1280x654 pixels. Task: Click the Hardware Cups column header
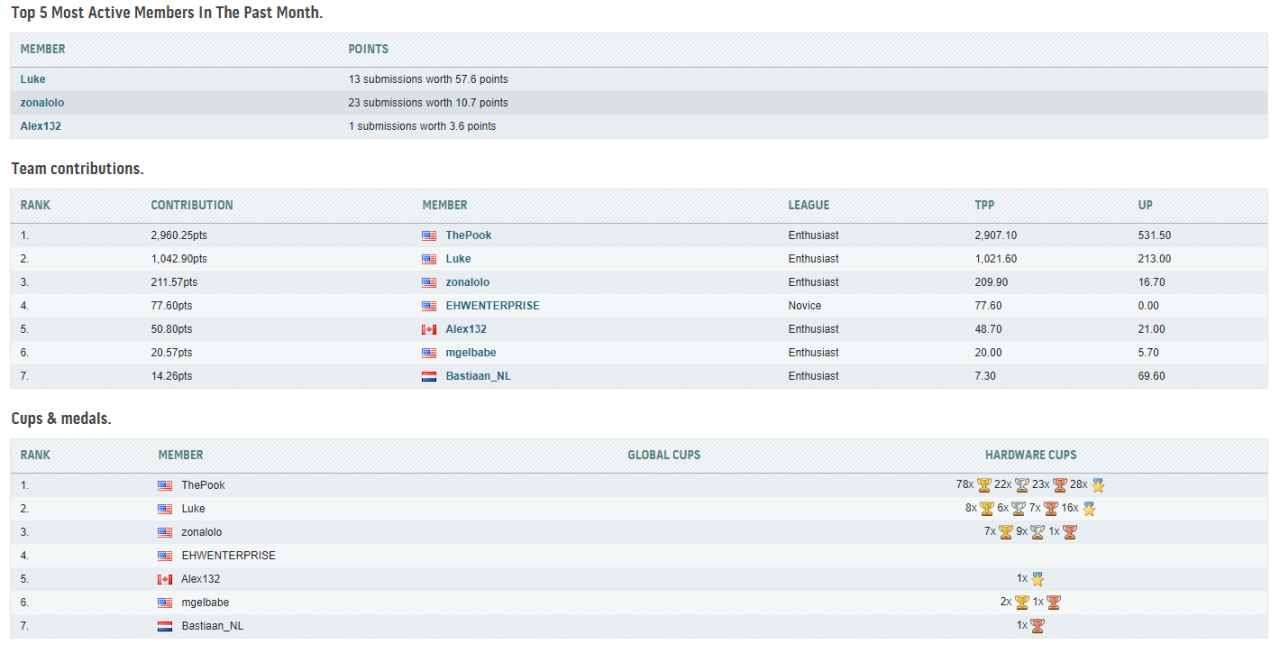click(x=1030, y=455)
